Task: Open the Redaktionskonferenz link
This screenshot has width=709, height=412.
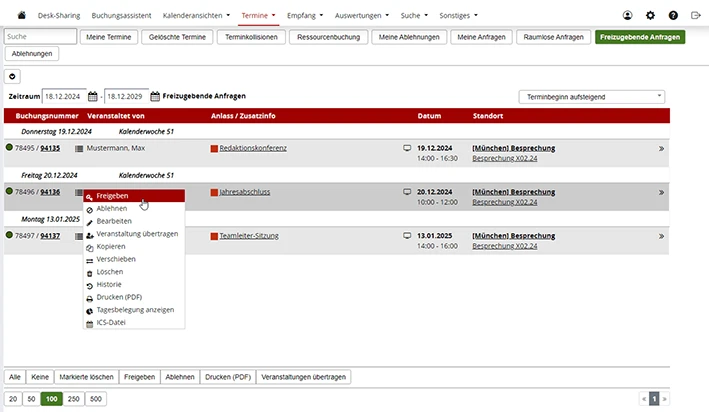Action: coord(253,148)
